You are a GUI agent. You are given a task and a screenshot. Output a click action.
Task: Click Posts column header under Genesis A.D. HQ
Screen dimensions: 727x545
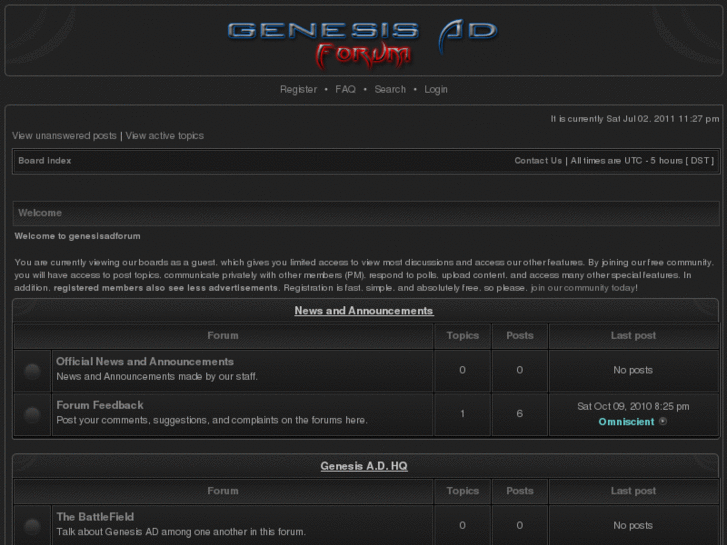[519, 491]
